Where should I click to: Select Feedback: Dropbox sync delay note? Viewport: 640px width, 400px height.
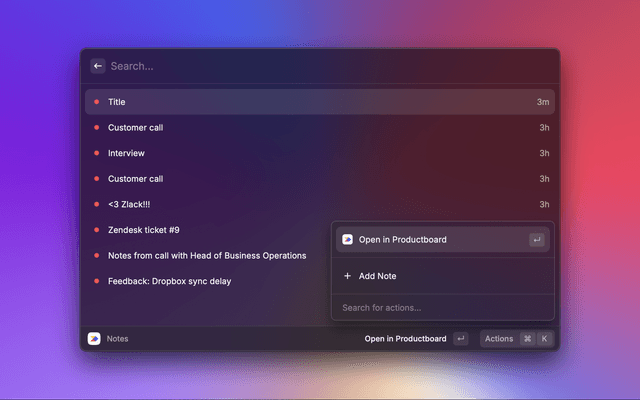[169, 281]
